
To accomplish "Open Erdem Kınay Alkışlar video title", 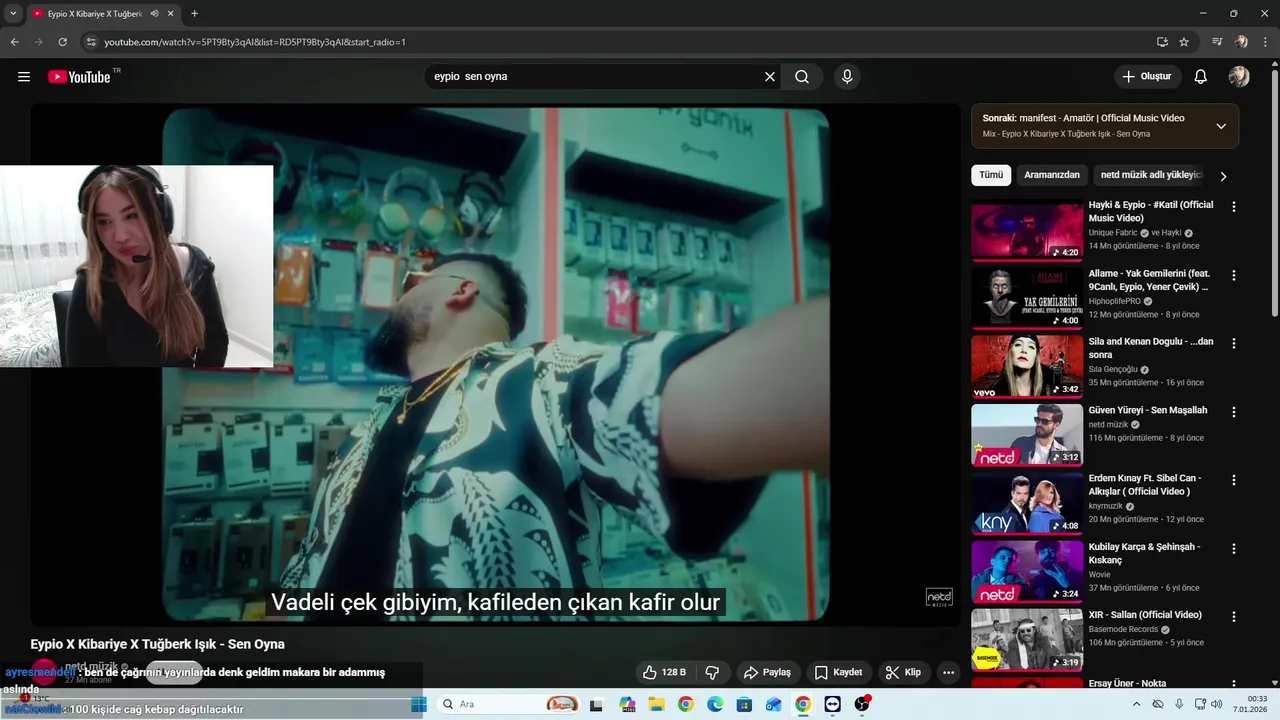I will pos(1145,485).
